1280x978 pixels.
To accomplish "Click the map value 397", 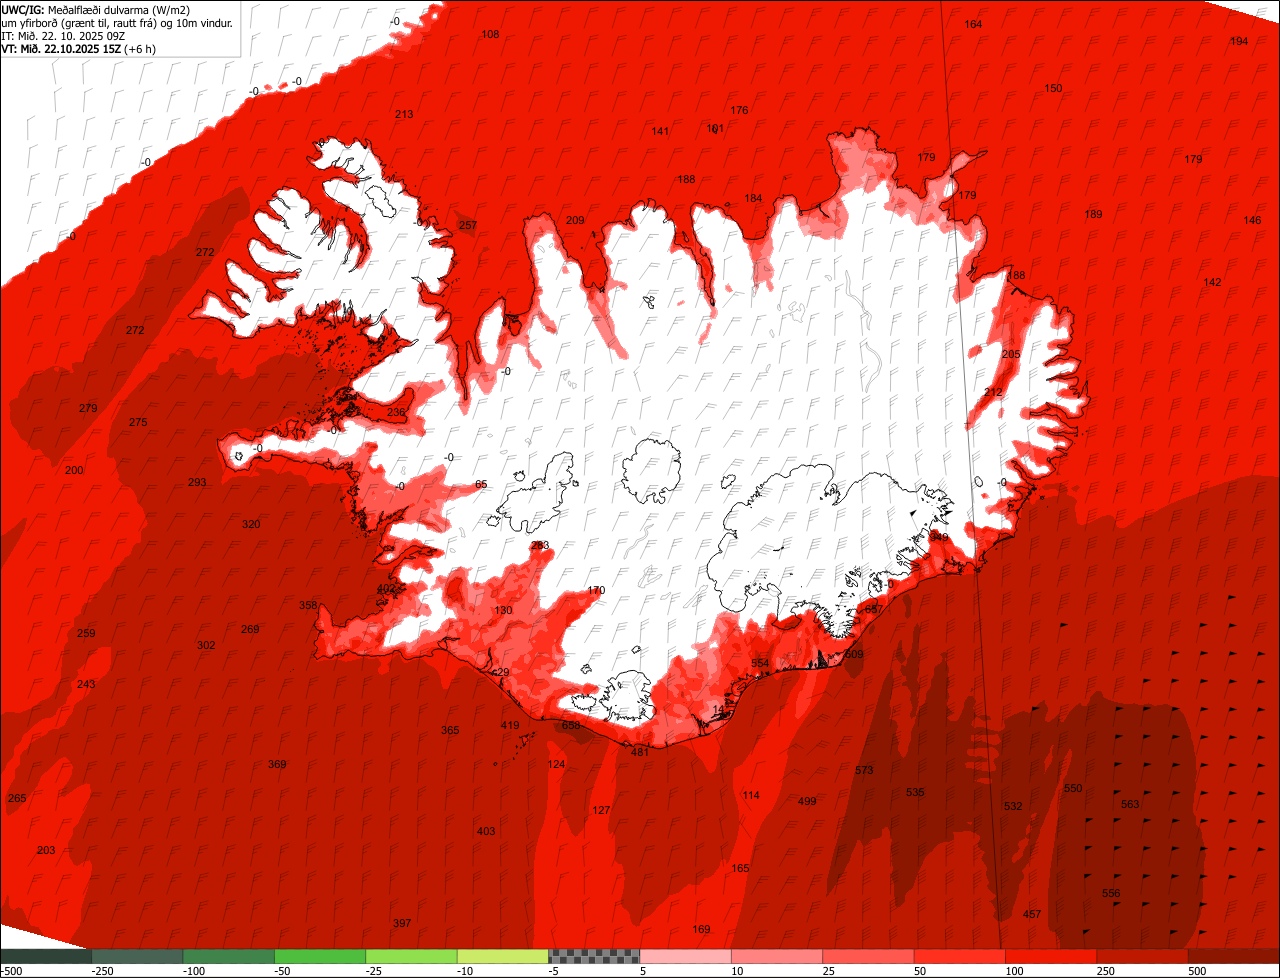I will point(402,922).
